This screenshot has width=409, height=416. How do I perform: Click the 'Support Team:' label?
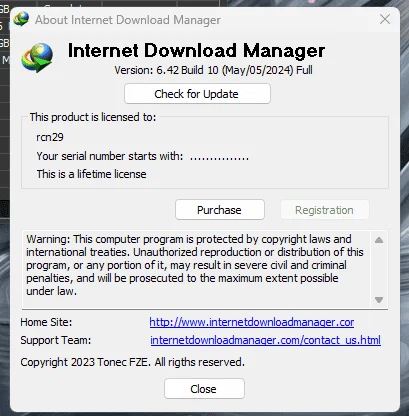(x=56, y=340)
